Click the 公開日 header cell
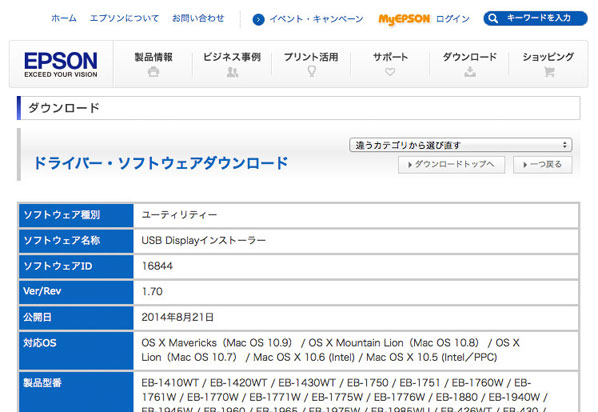This screenshot has width=598, height=412. [x=76, y=317]
